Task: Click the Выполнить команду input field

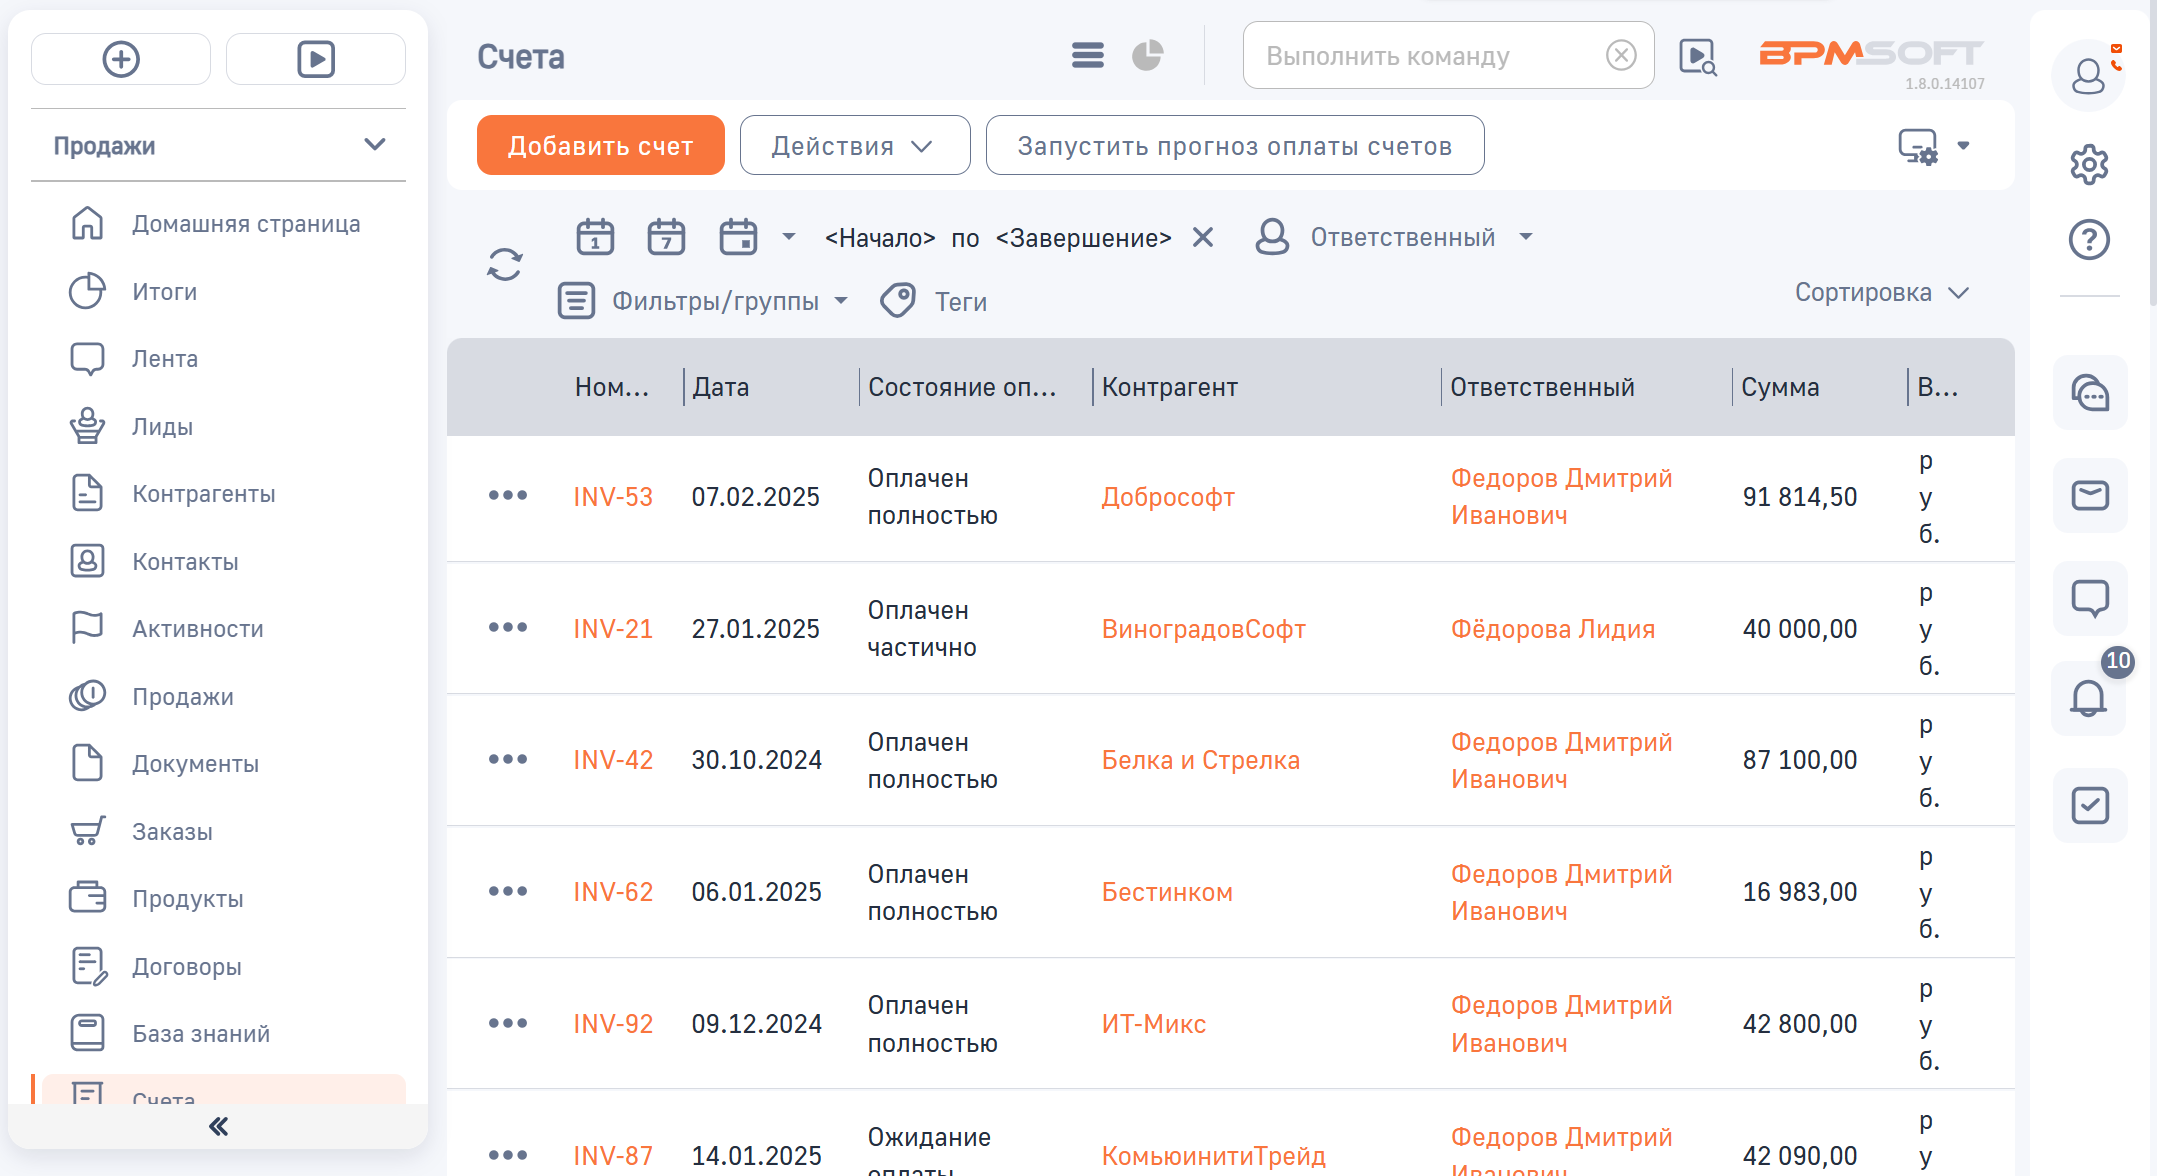Action: (x=1420, y=55)
